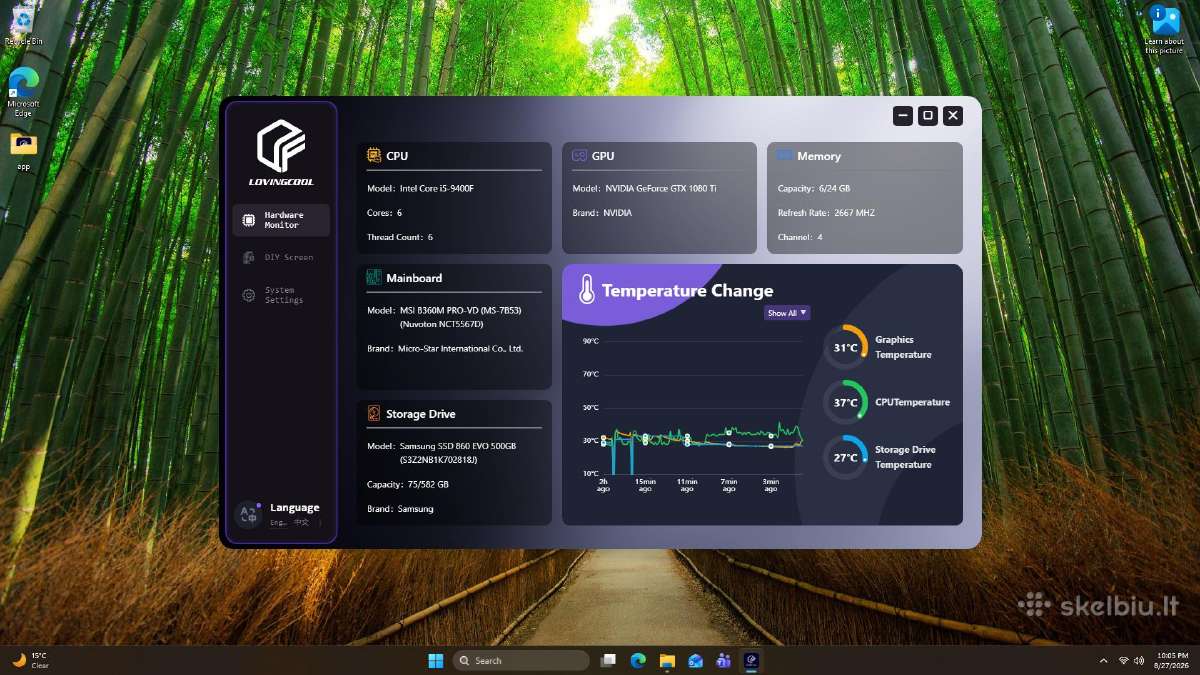Click the 31°C graphics temperature gauge

[x=845, y=347]
